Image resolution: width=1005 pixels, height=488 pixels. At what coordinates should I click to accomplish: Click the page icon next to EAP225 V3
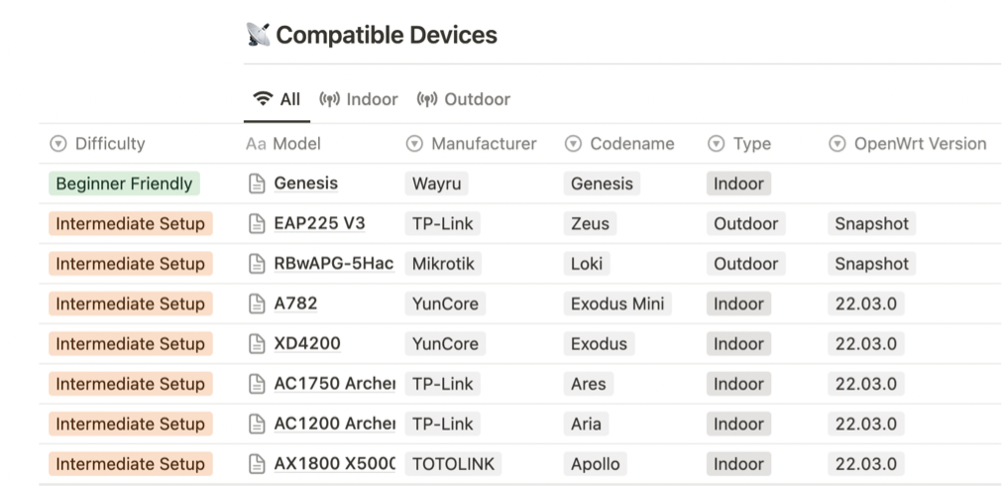[257, 223]
